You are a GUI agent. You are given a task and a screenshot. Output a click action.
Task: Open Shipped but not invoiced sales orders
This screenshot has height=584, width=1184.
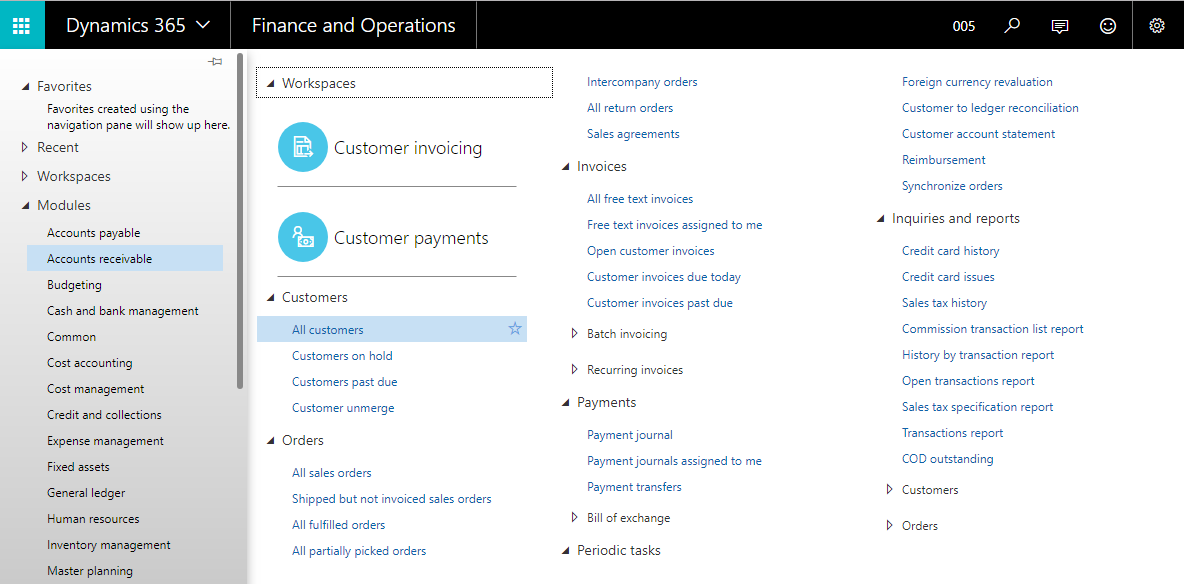coord(392,499)
